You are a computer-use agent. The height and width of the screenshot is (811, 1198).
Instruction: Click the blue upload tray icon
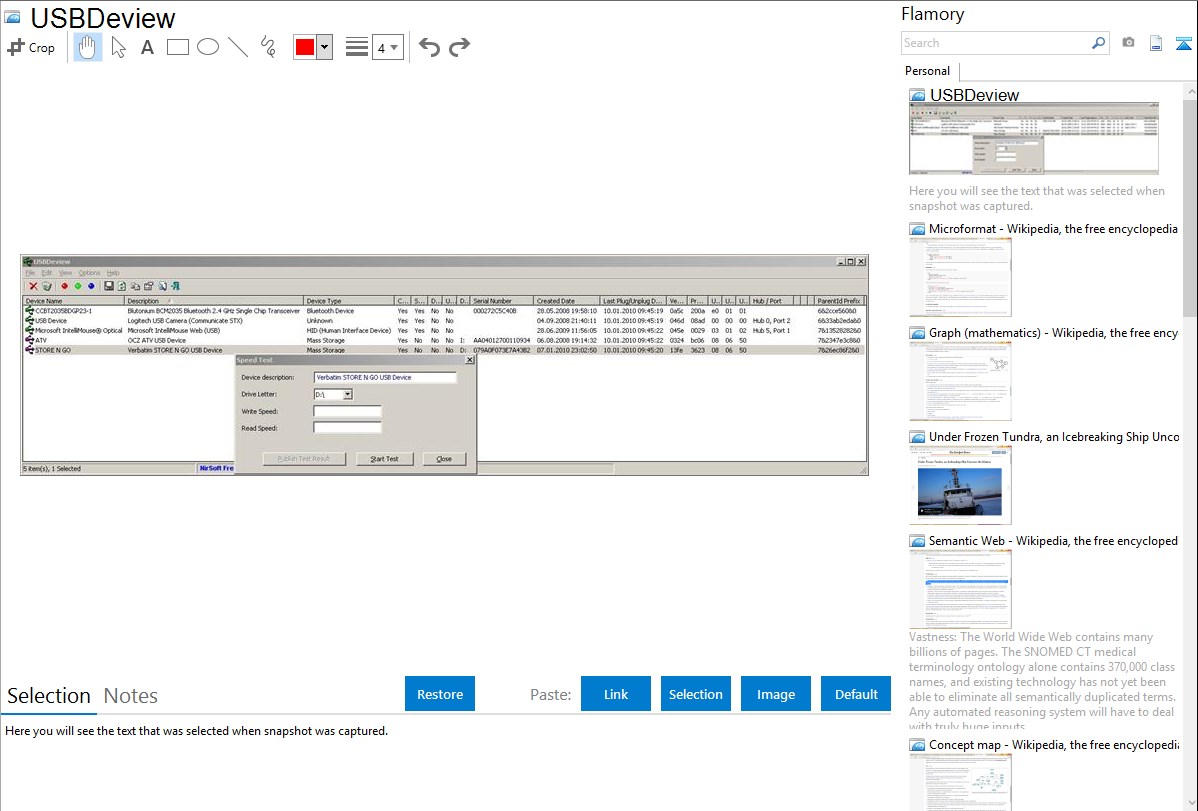click(x=1183, y=43)
